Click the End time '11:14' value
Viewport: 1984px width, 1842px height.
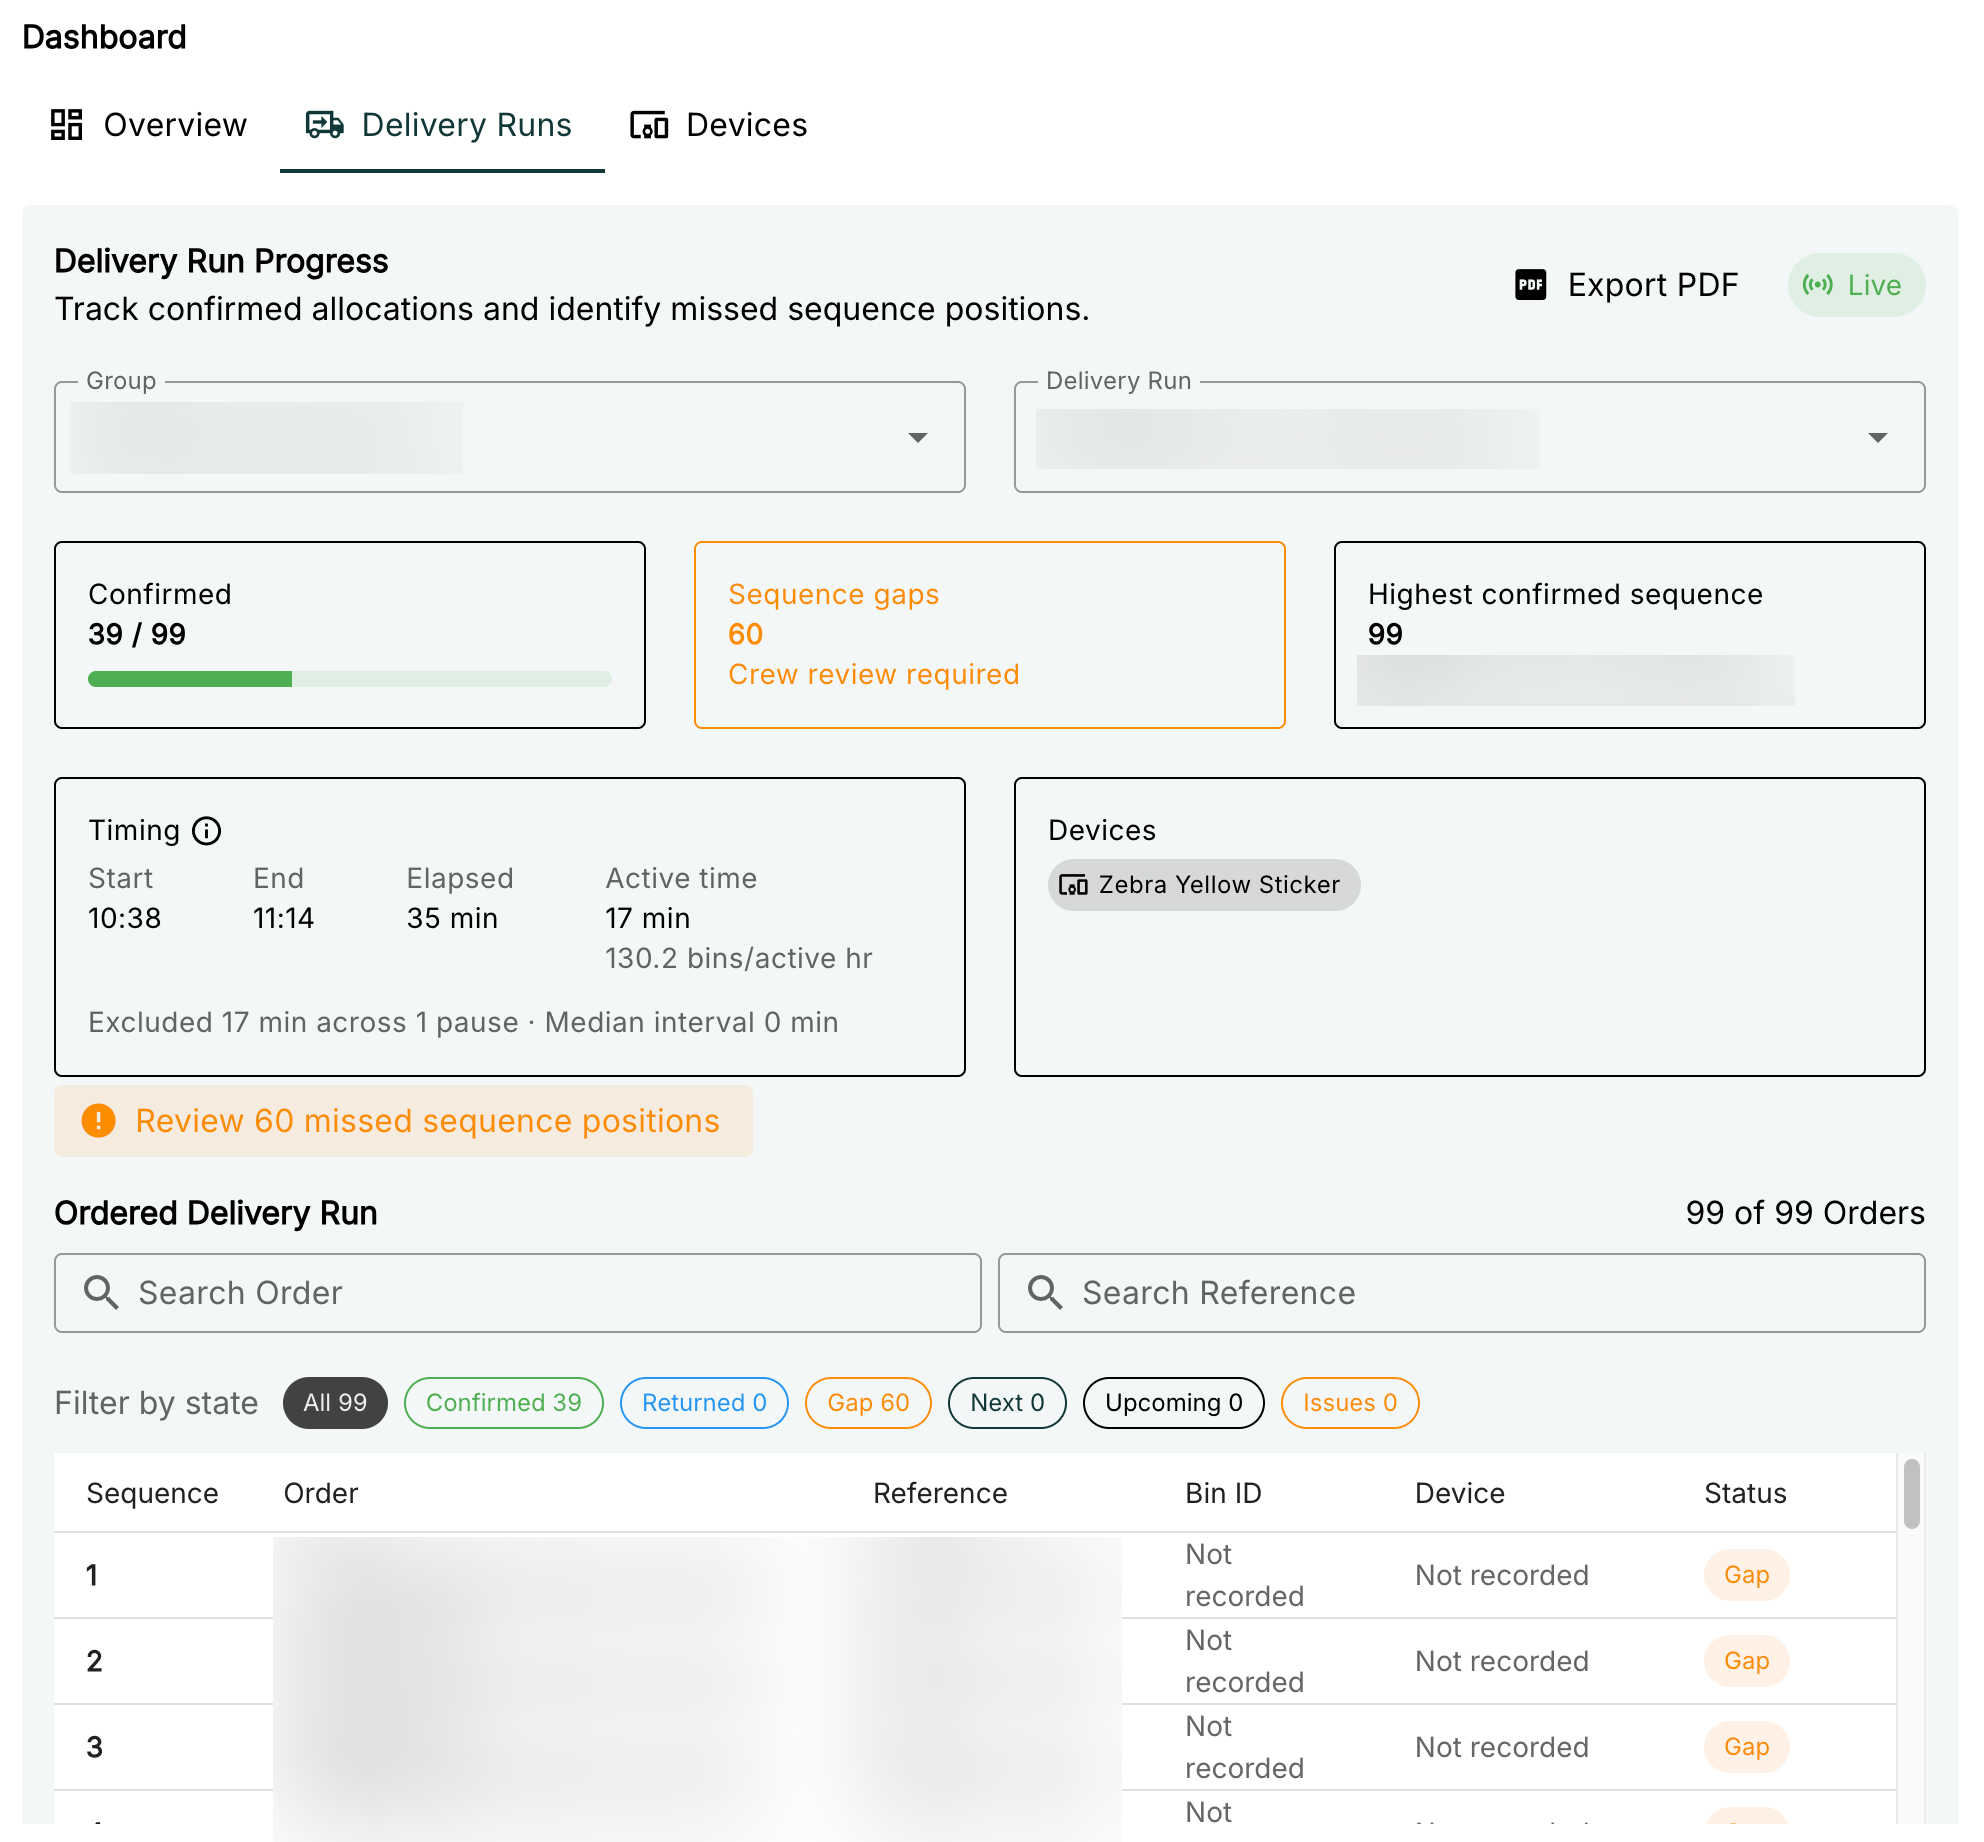[x=284, y=918]
